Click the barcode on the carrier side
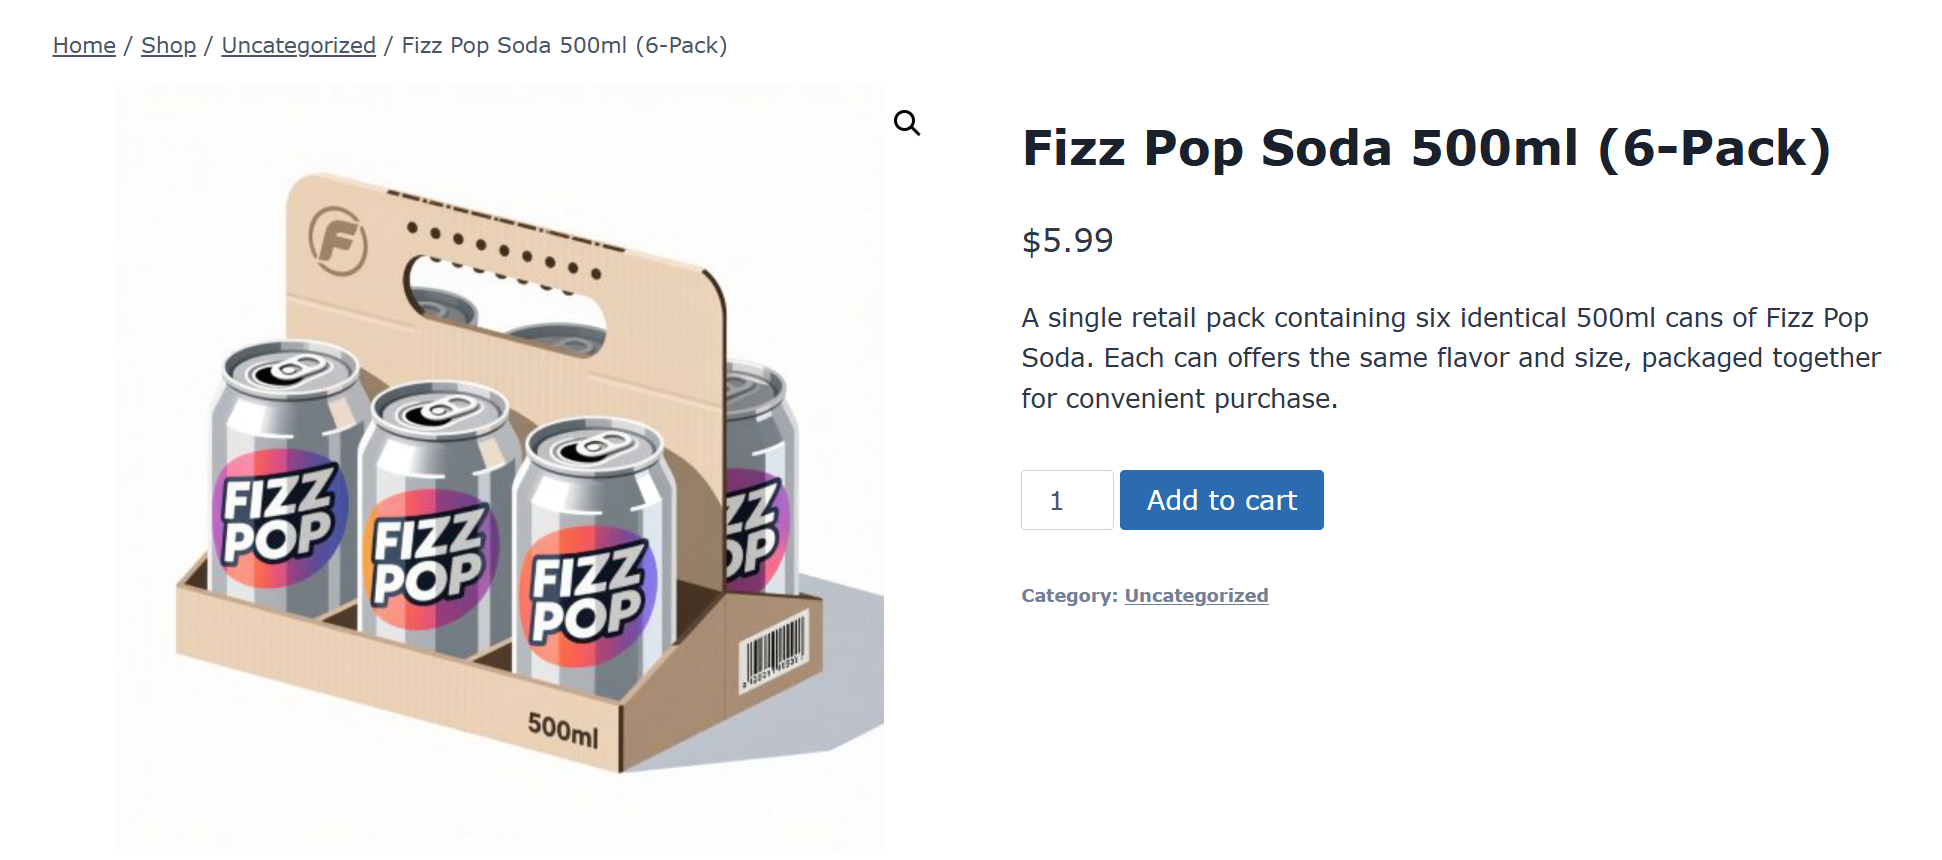This screenshot has height=860, width=1942. point(773,652)
